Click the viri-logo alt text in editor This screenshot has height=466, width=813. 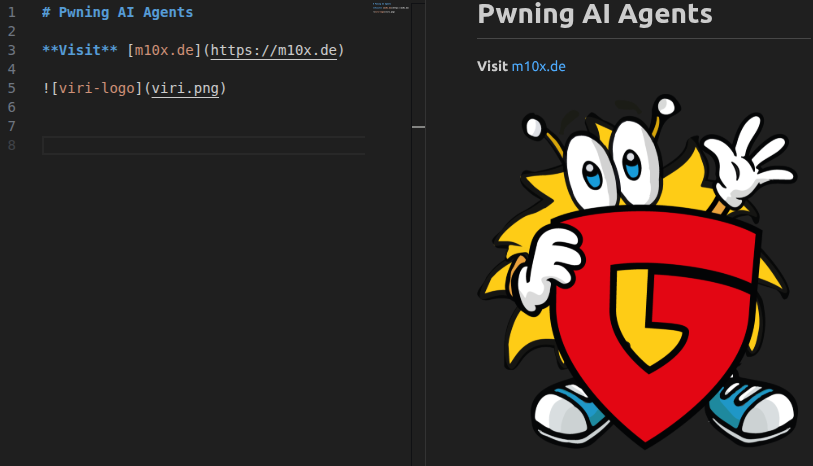[96, 88]
